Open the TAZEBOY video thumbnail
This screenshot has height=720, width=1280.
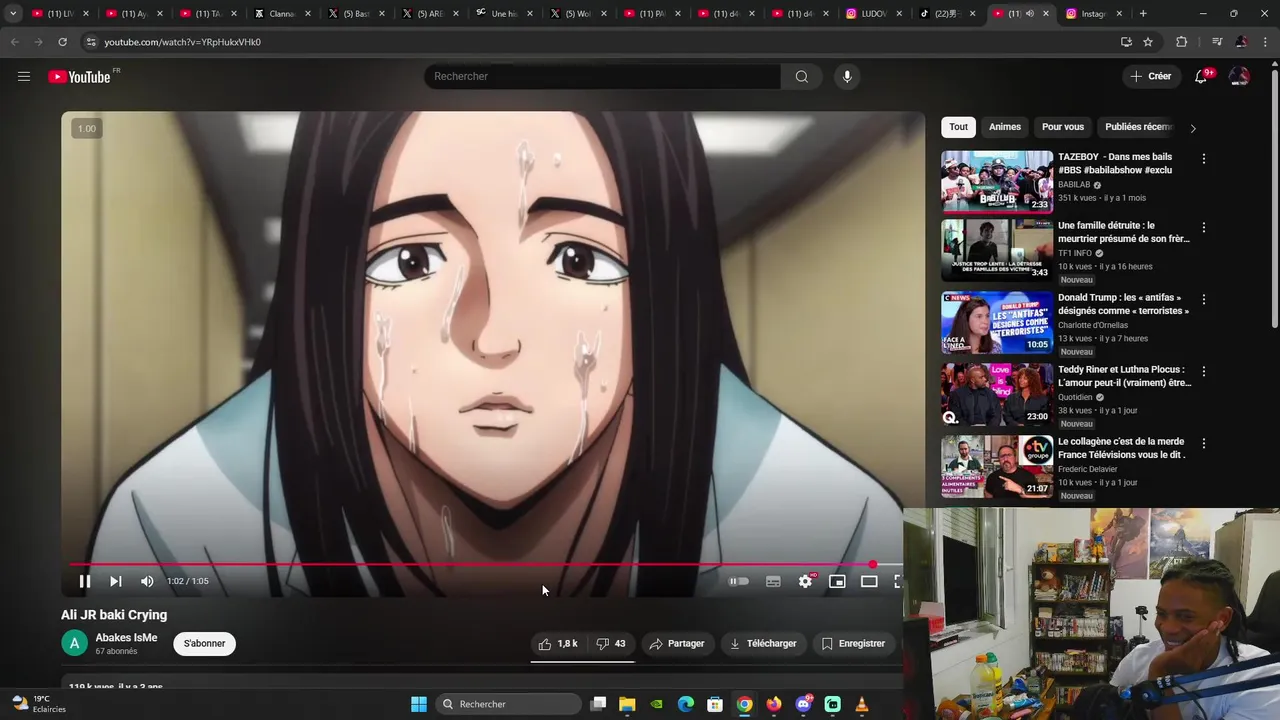(x=996, y=182)
